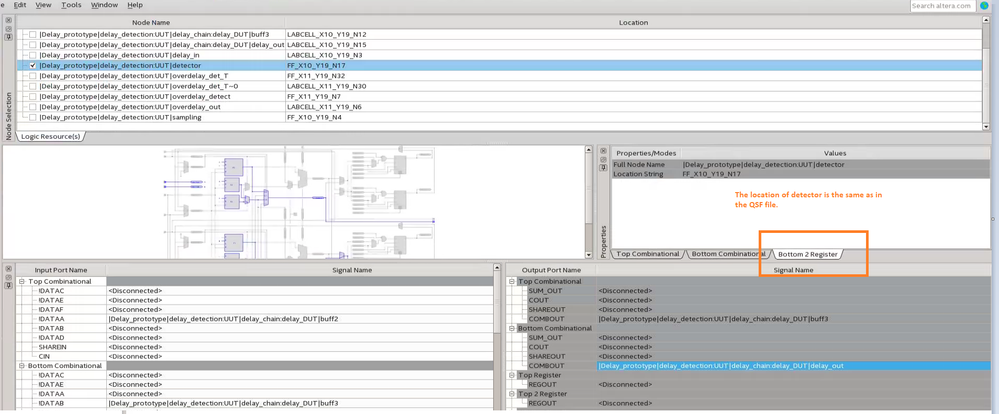Close the Properties panel
Image resolution: width=999 pixels, height=414 pixels.
(603, 151)
